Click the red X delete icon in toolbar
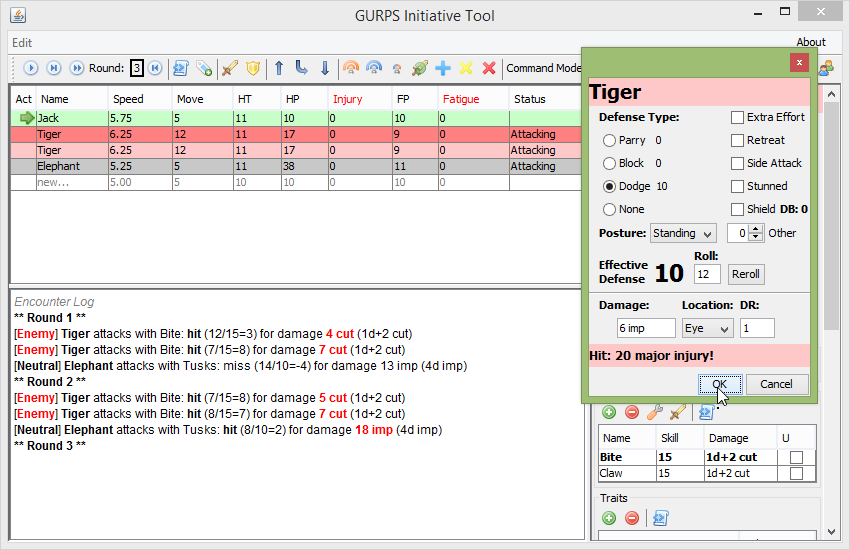Screen dimensions: 850x550 coord(489,68)
